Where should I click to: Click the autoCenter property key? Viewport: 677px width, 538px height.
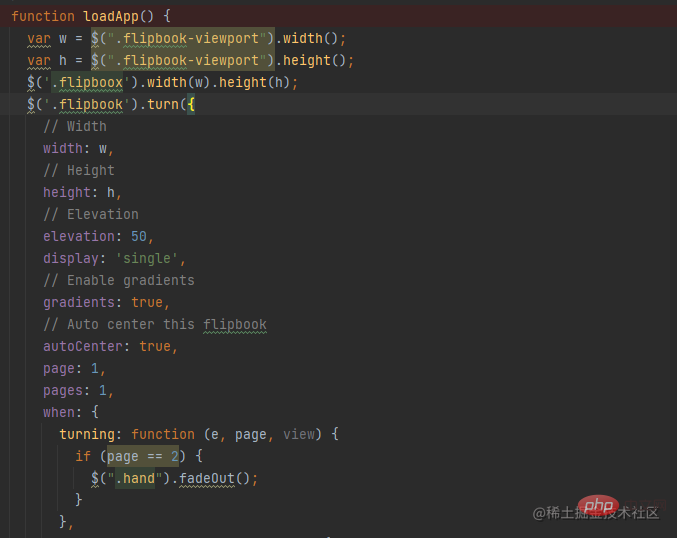[86, 346]
